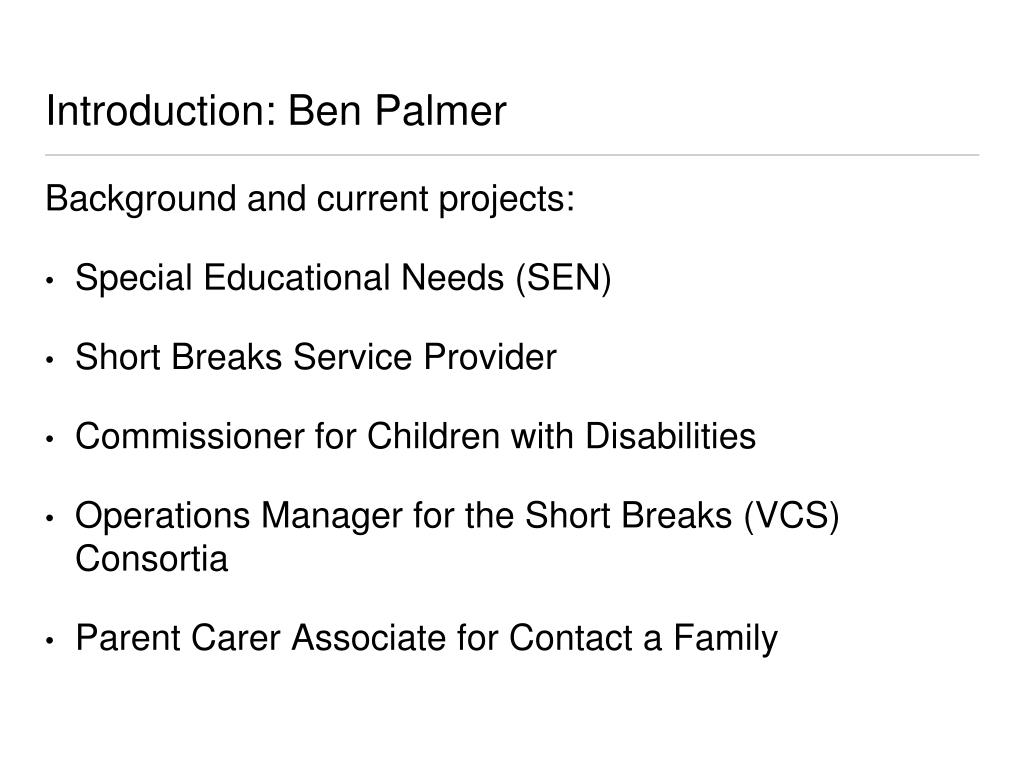Click the word Disabilities
Image resolution: width=1024 pixels, height=768 pixels.
(671, 436)
